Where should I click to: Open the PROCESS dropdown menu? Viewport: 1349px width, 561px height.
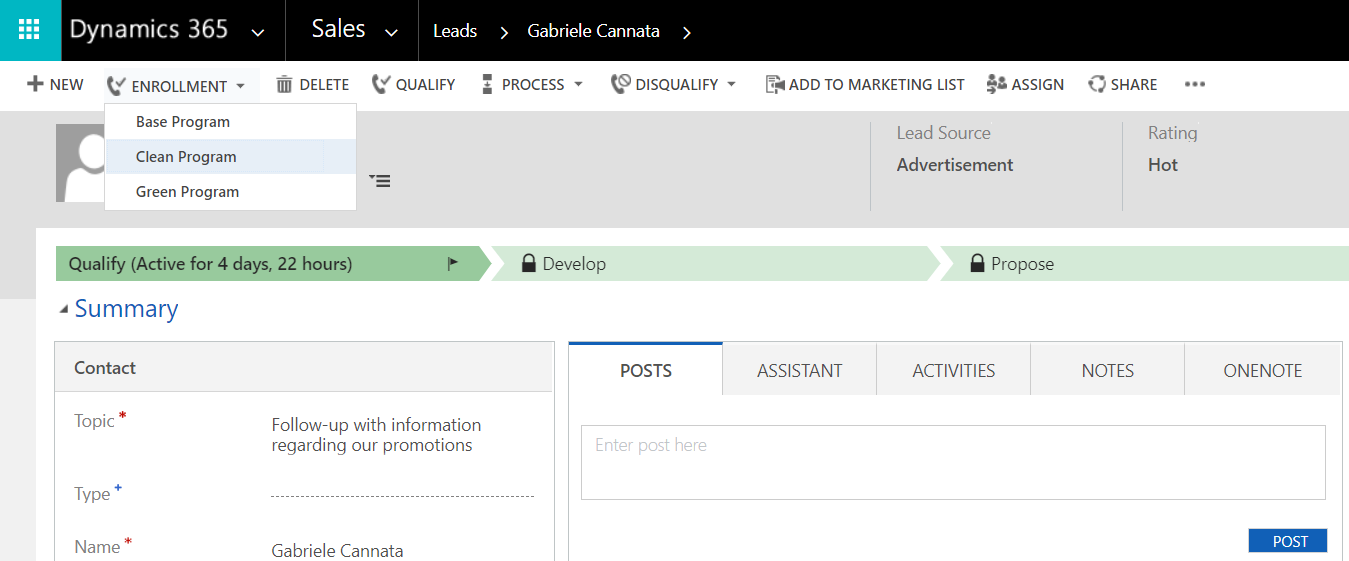(578, 85)
